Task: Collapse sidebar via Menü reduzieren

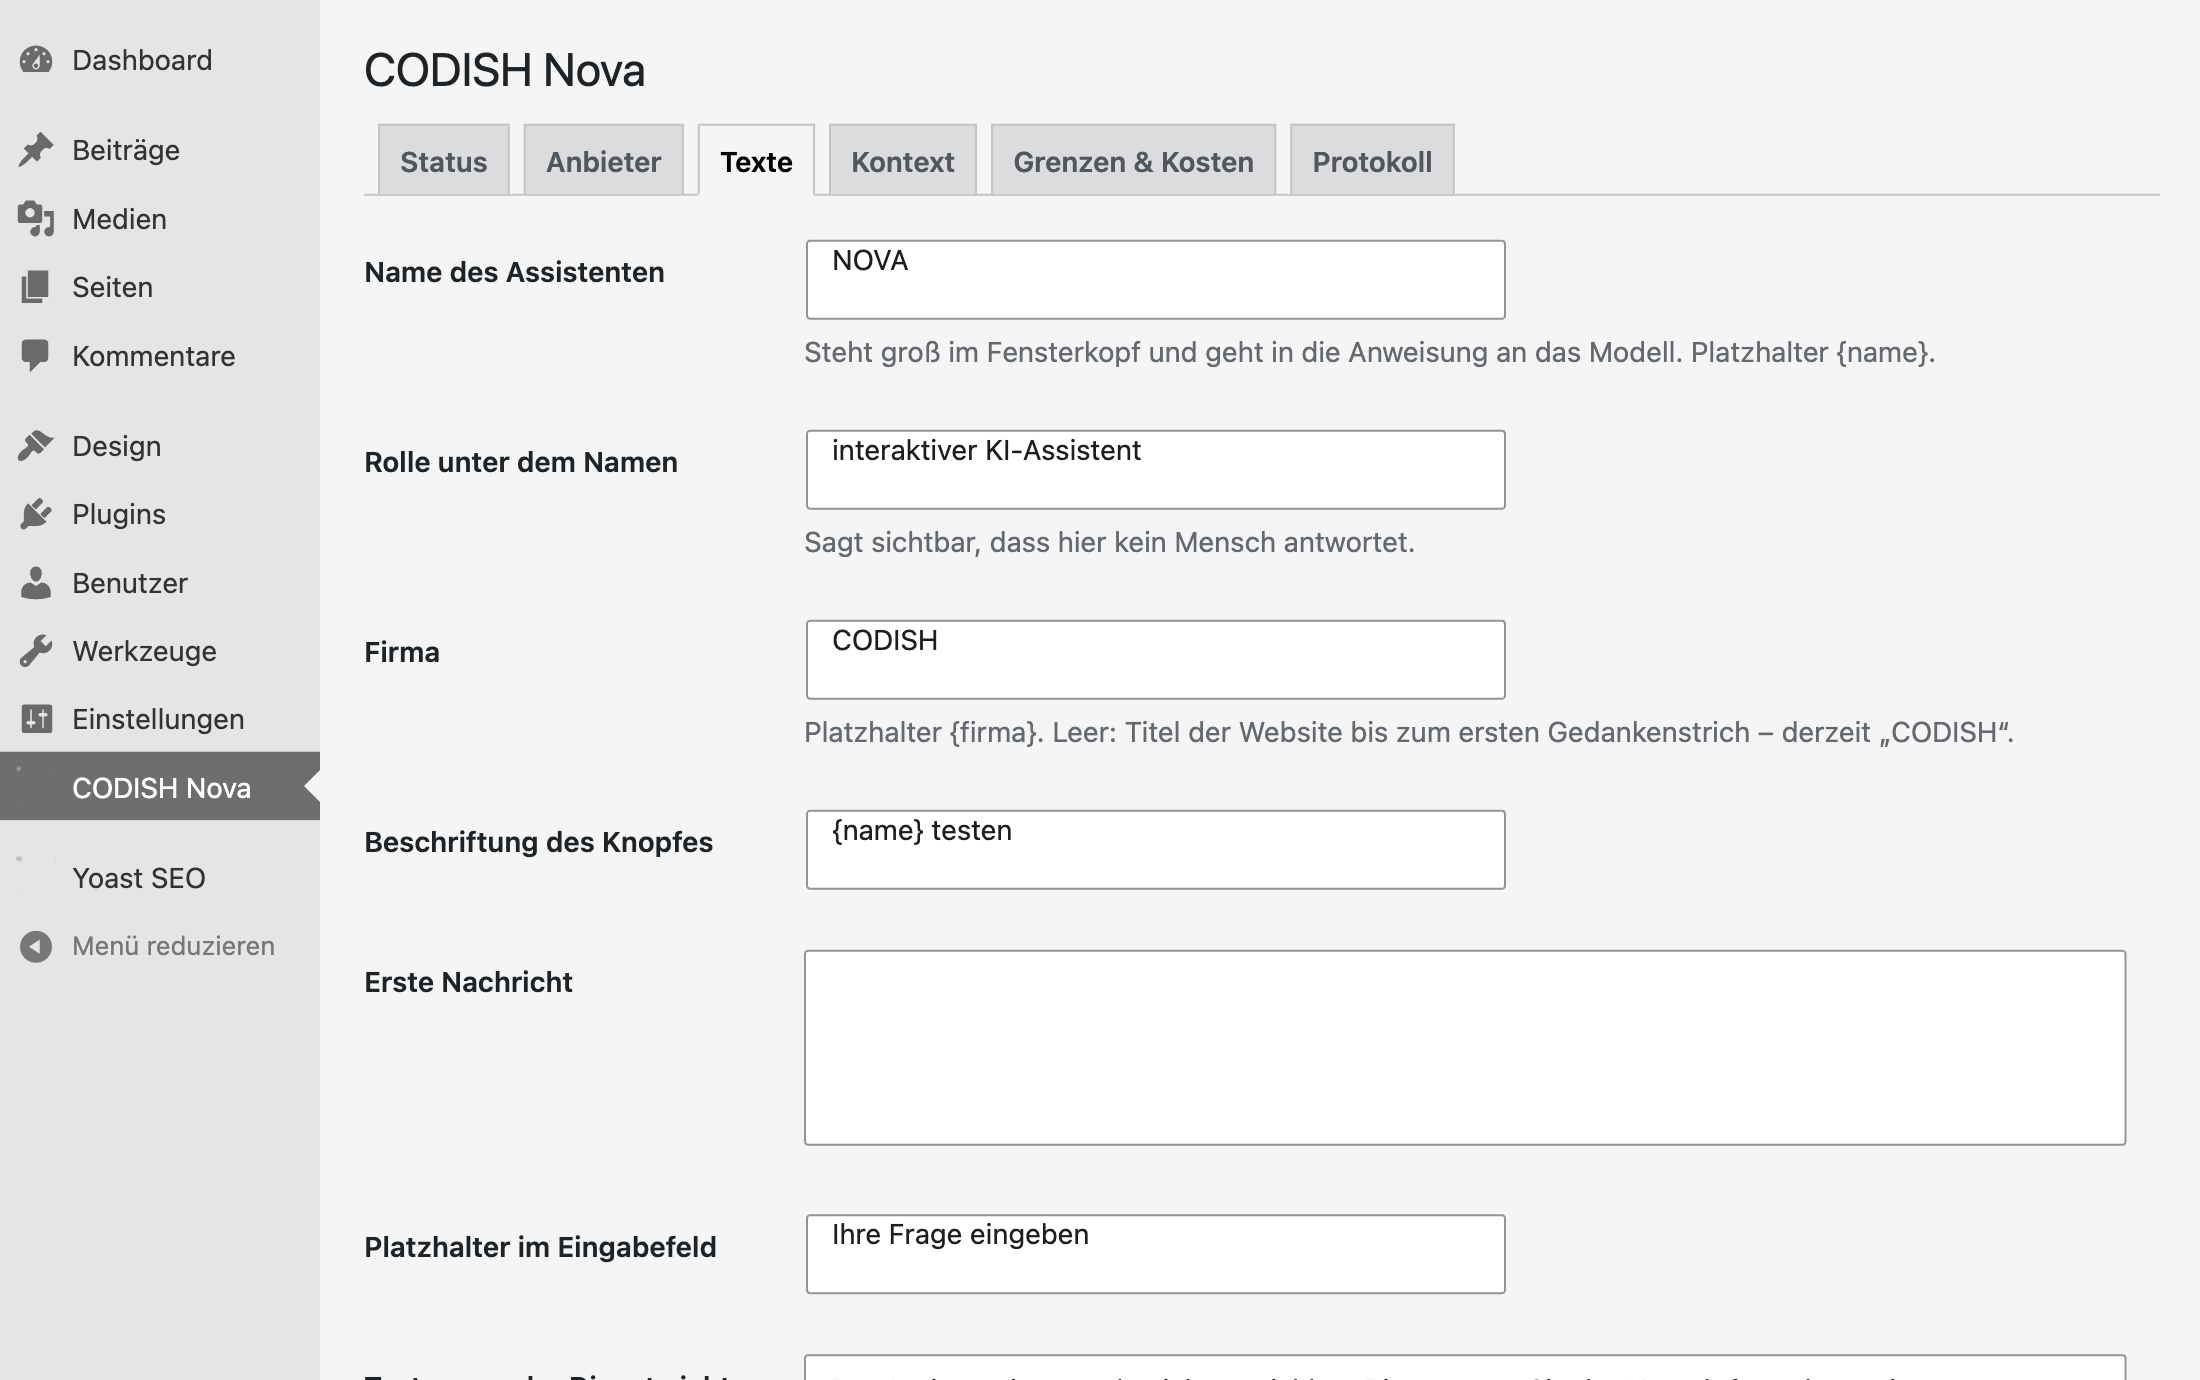Action: click(160, 946)
